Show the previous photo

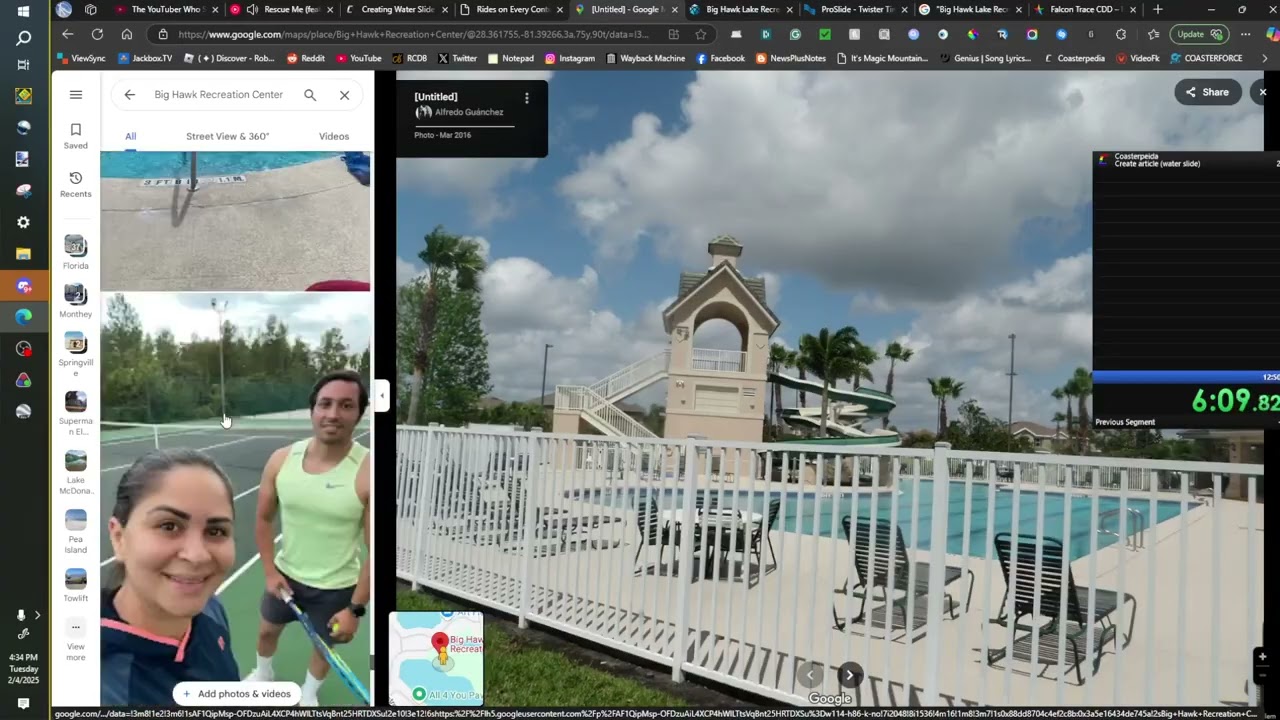point(811,675)
